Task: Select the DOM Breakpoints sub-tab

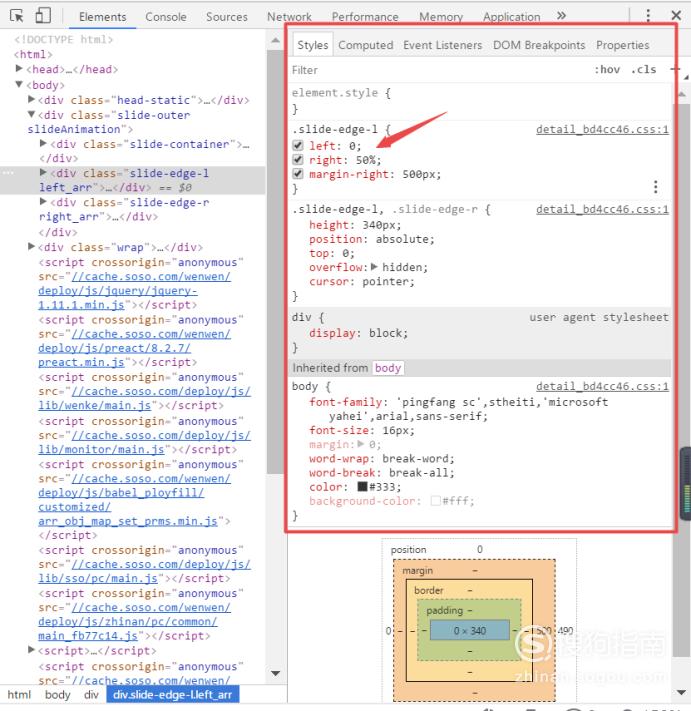Action: click(539, 45)
